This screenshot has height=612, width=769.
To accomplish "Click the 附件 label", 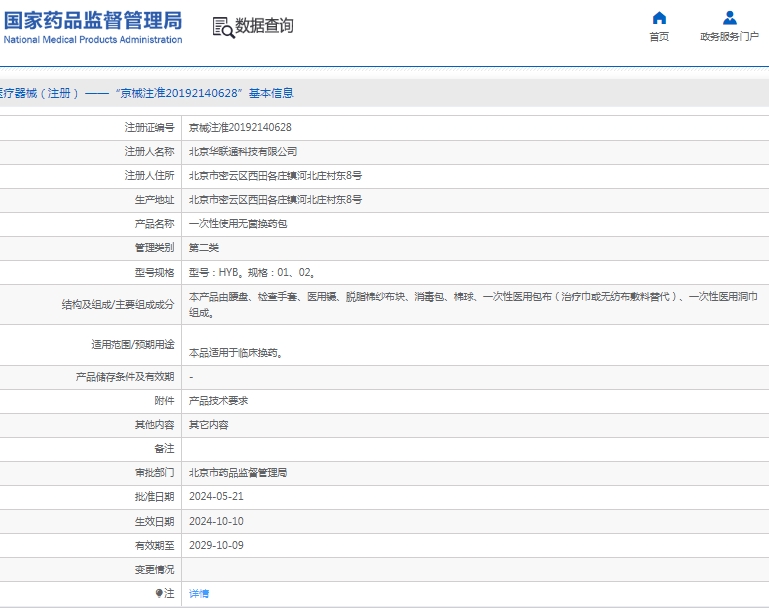I will coord(164,401).
